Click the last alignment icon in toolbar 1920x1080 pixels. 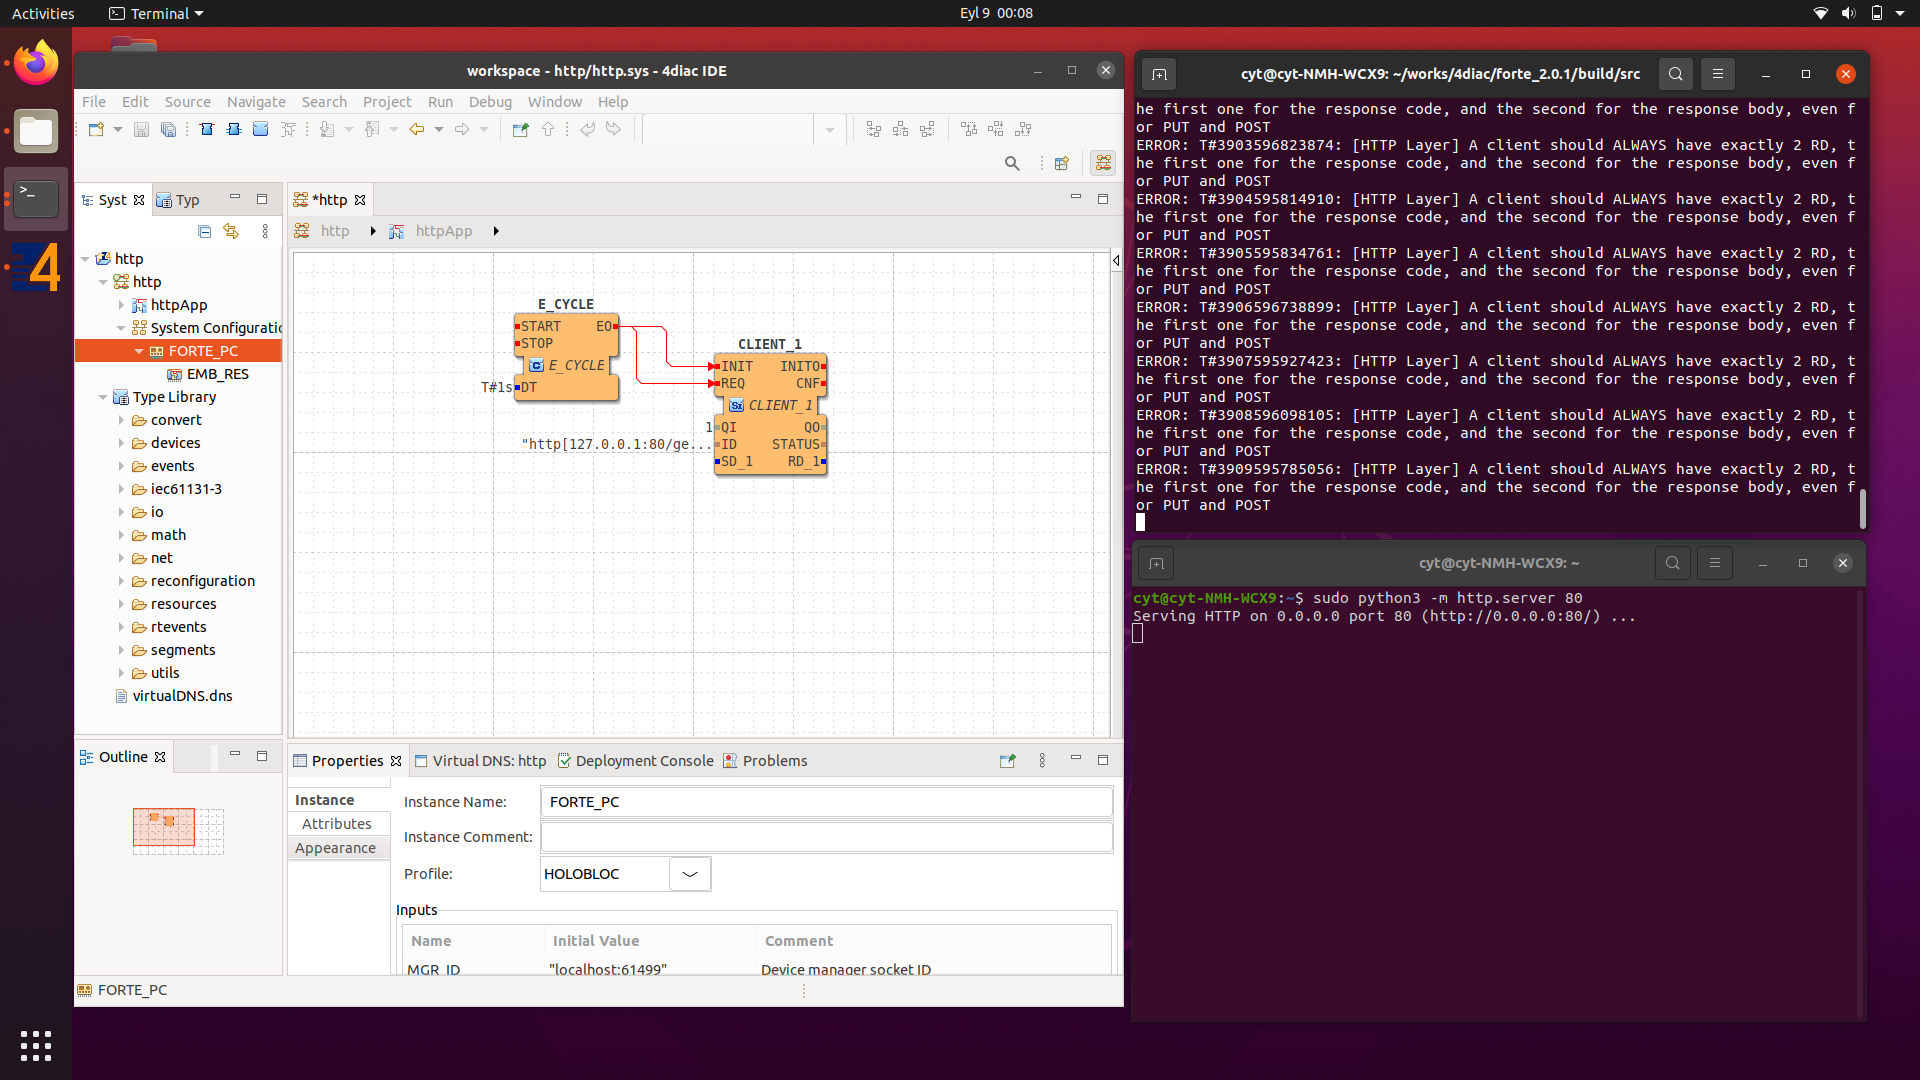point(1023,129)
